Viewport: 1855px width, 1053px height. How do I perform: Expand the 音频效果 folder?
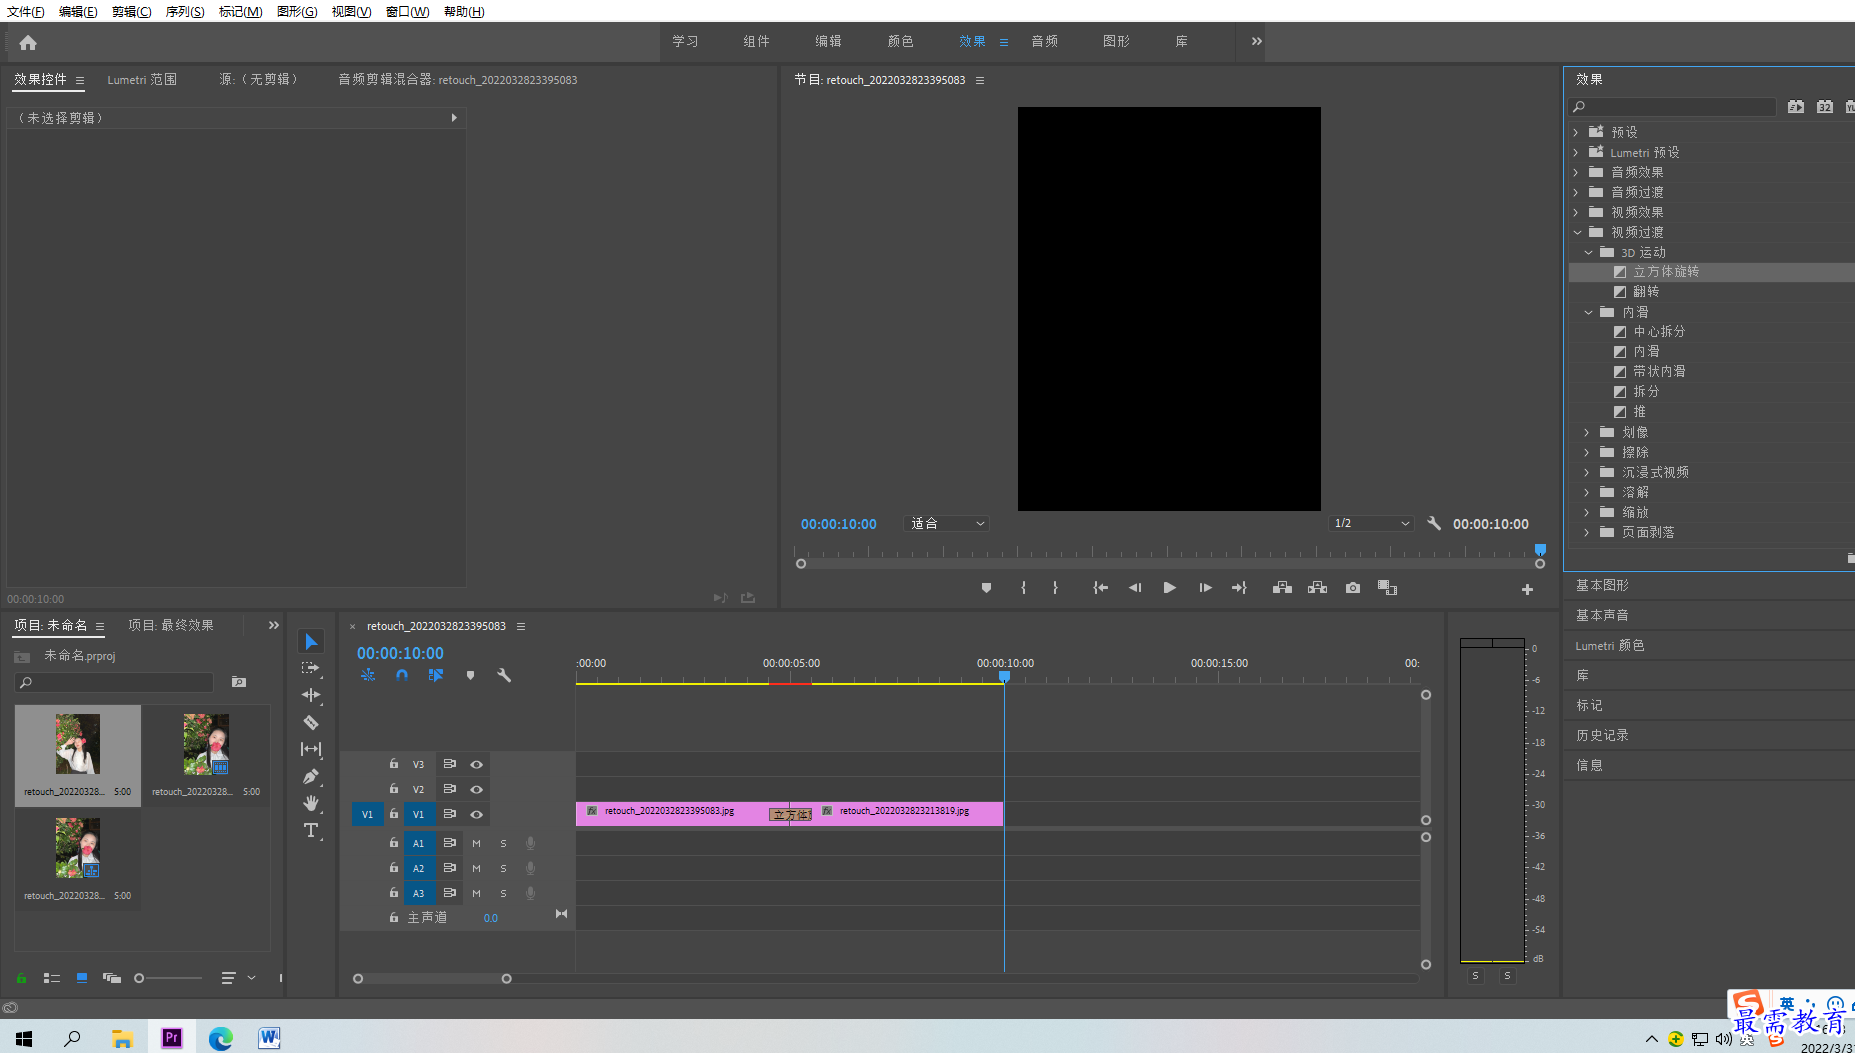tap(1577, 172)
